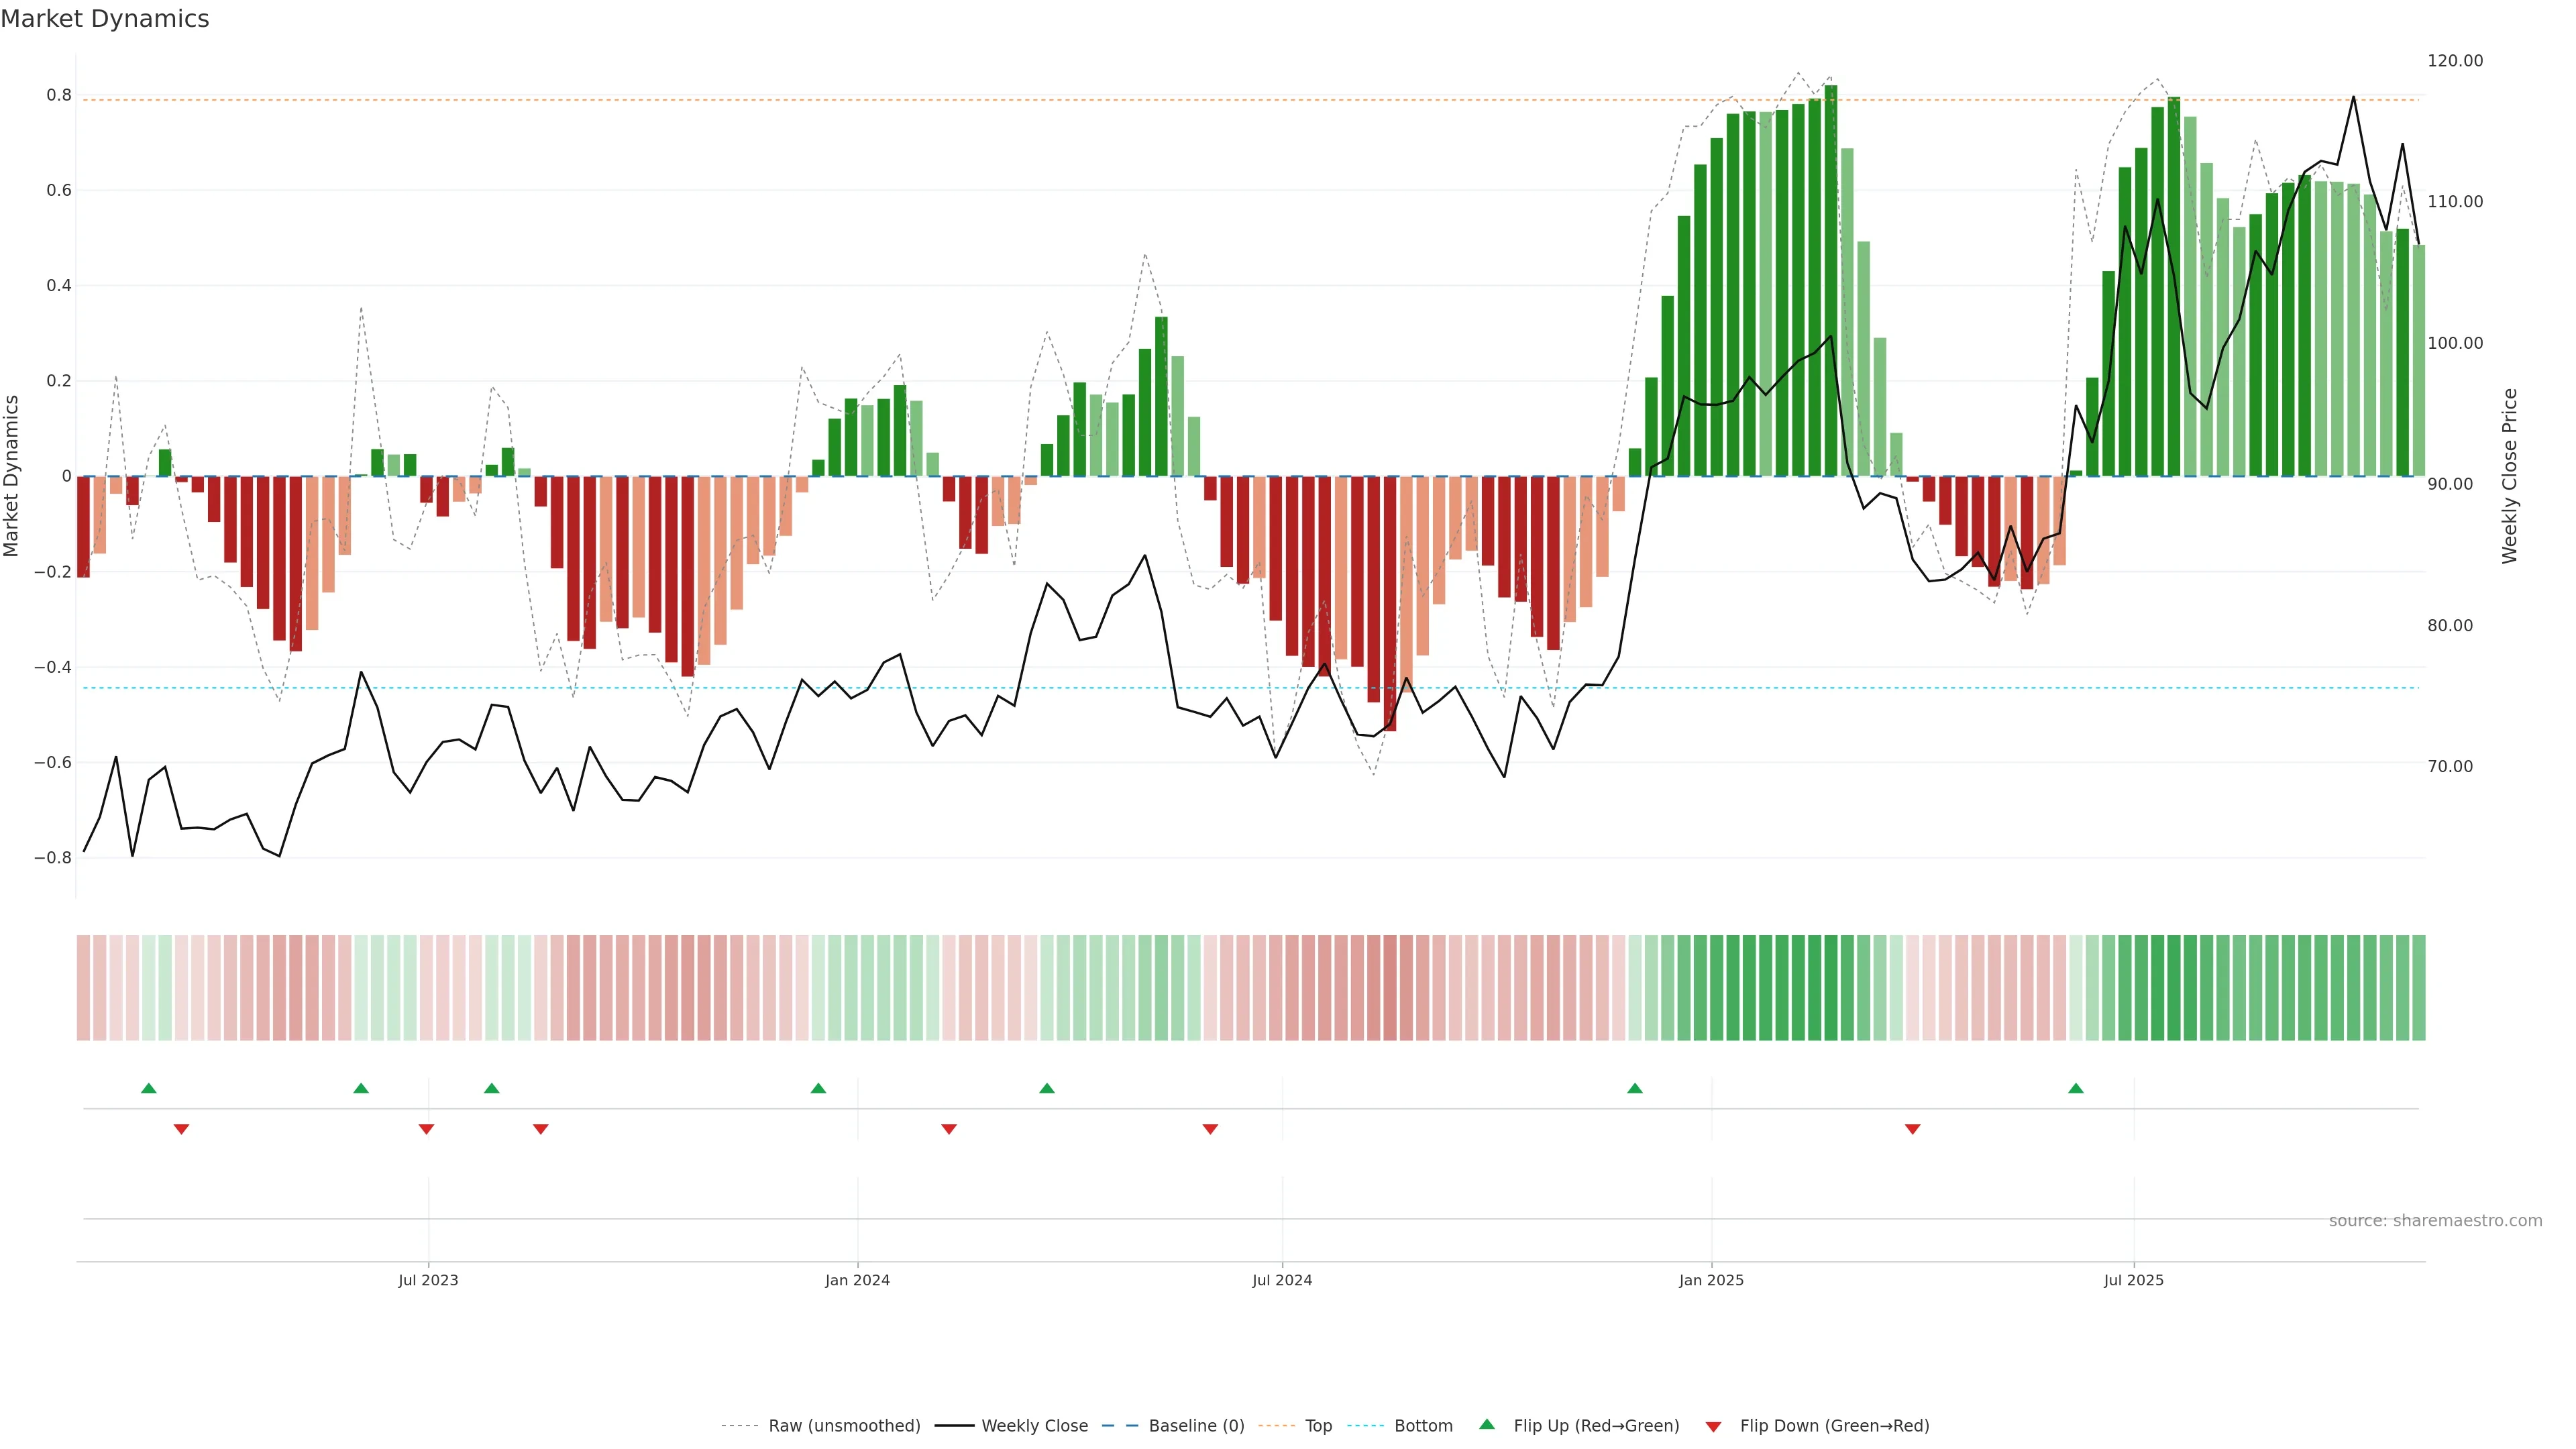Click the leftmost green Flip Up triangle marker
The image size is (2576, 1449).
pyautogui.click(x=149, y=1088)
